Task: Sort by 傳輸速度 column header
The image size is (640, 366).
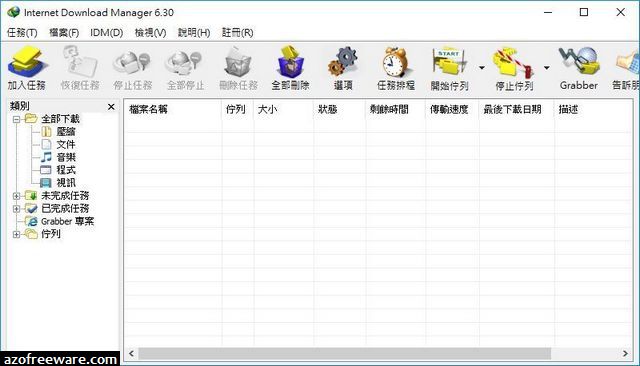Action: tap(452, 109)
